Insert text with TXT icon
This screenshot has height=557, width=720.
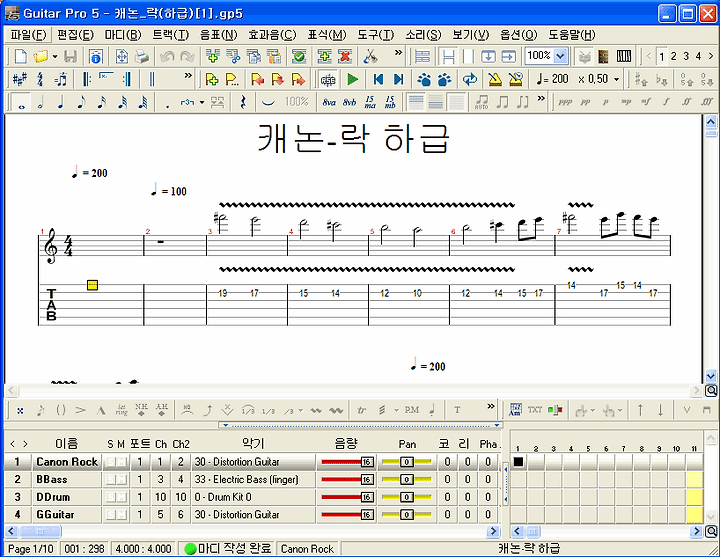point(535,410)
